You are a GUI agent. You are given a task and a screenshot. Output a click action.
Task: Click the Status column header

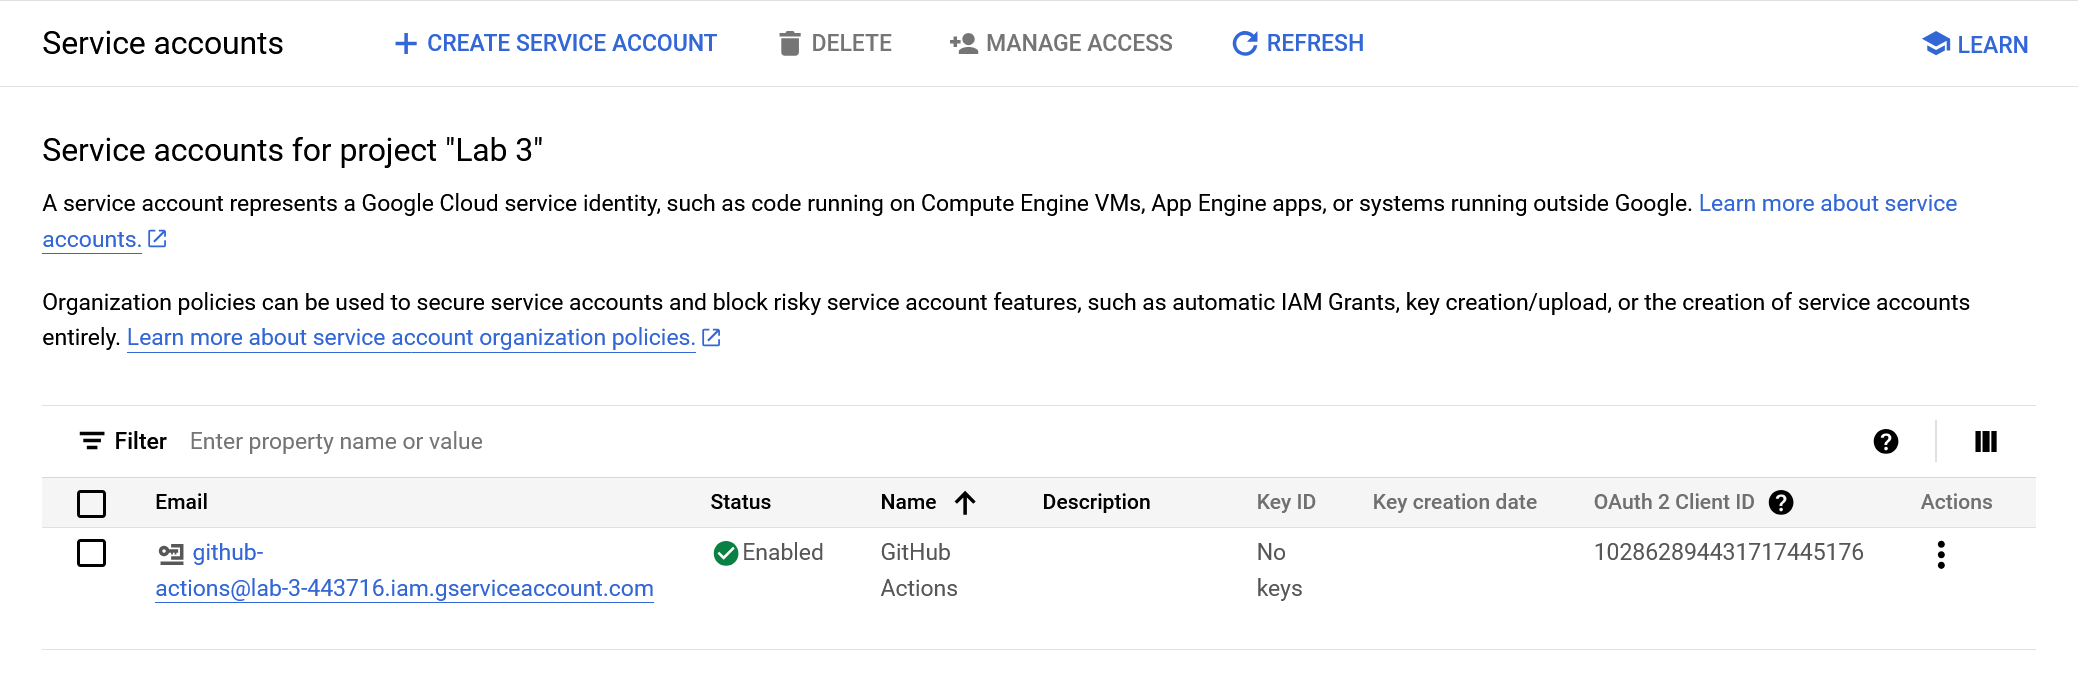click(x=740, y=502)
